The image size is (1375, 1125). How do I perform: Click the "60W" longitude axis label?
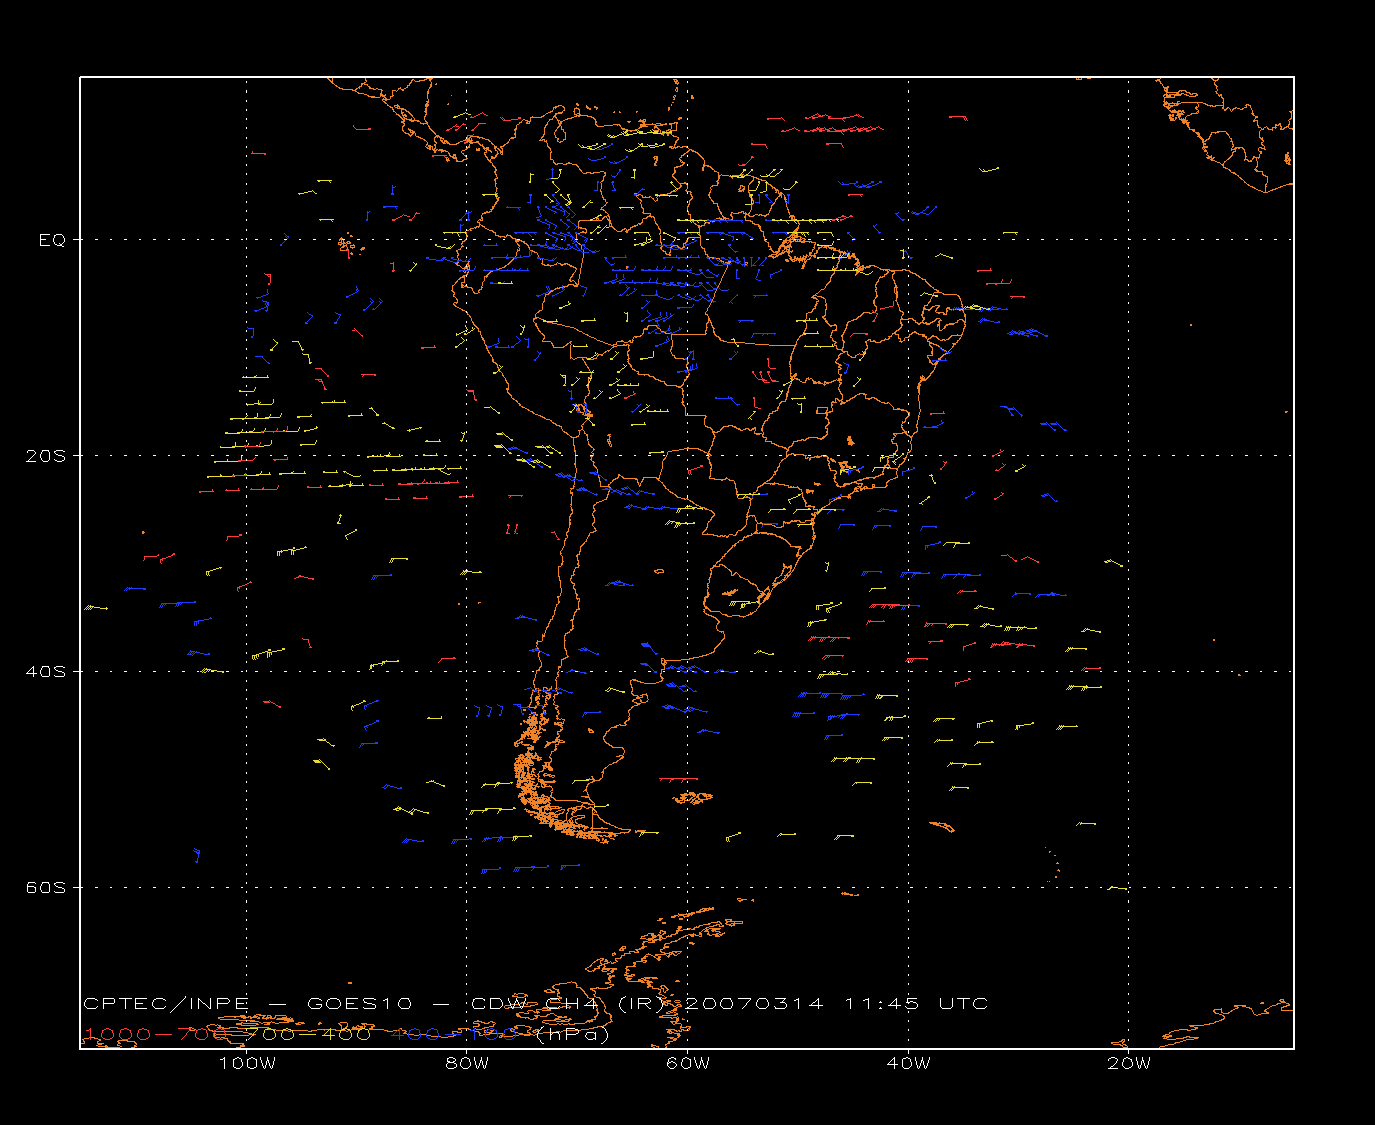688,1063
